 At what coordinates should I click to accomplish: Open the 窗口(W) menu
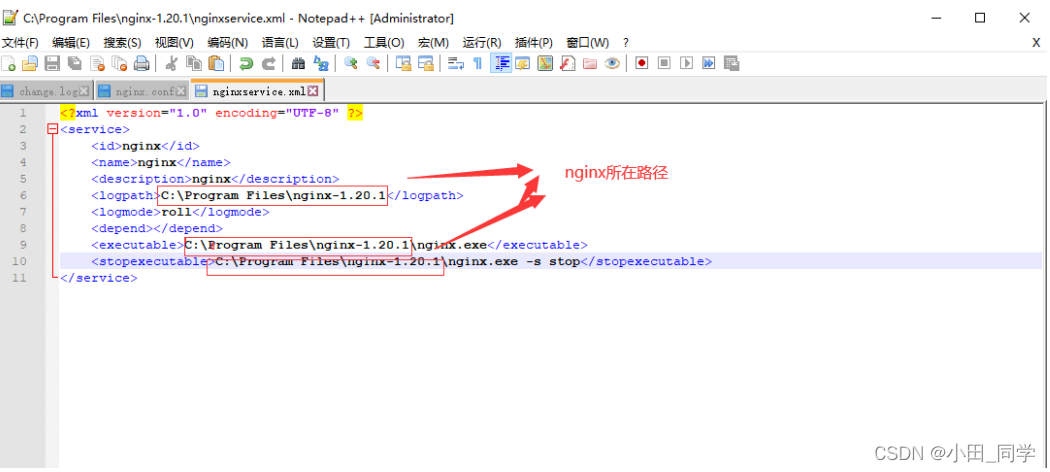coord(587,43)
